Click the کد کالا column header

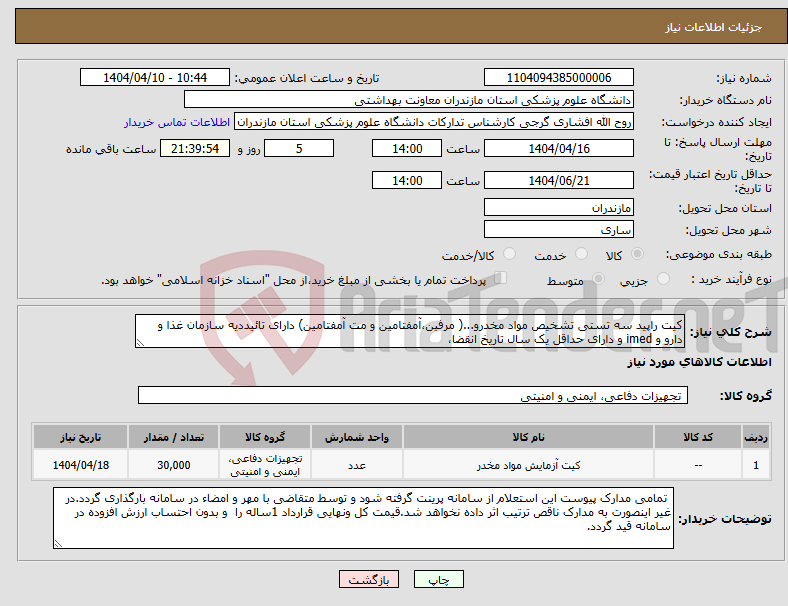tap(698, 437)
